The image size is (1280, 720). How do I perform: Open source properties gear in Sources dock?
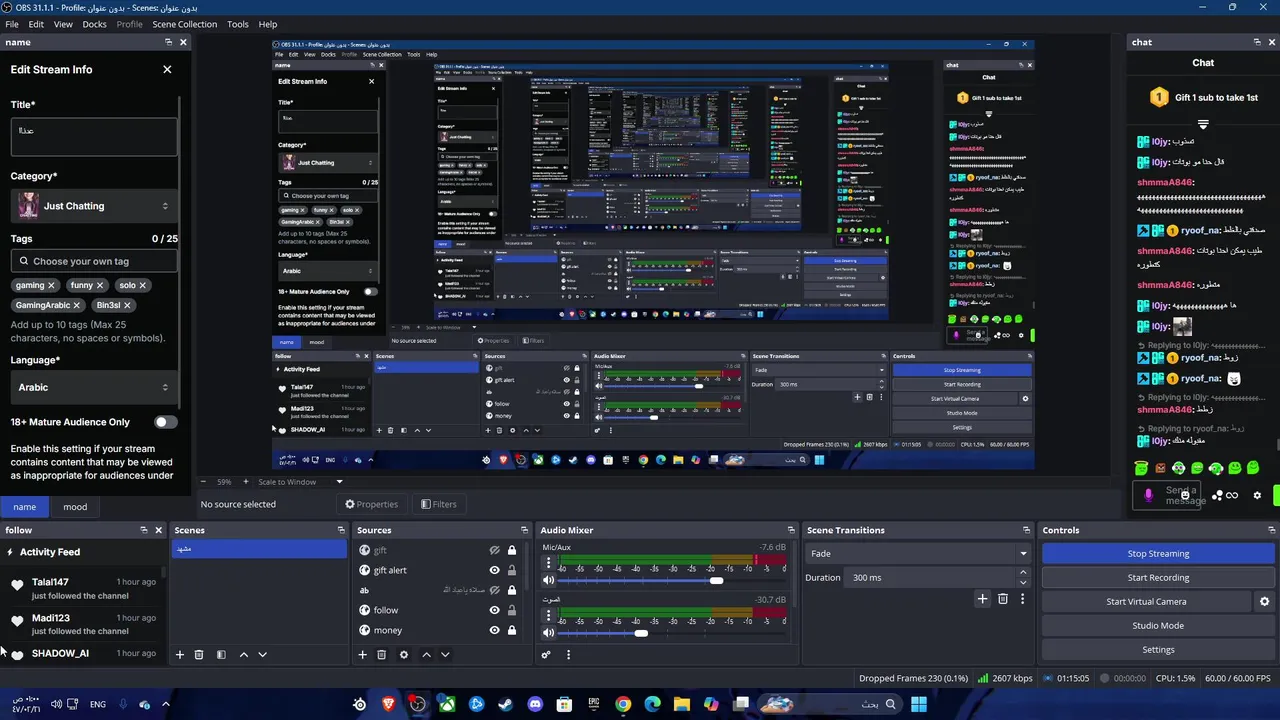click(x=404, y=655)
